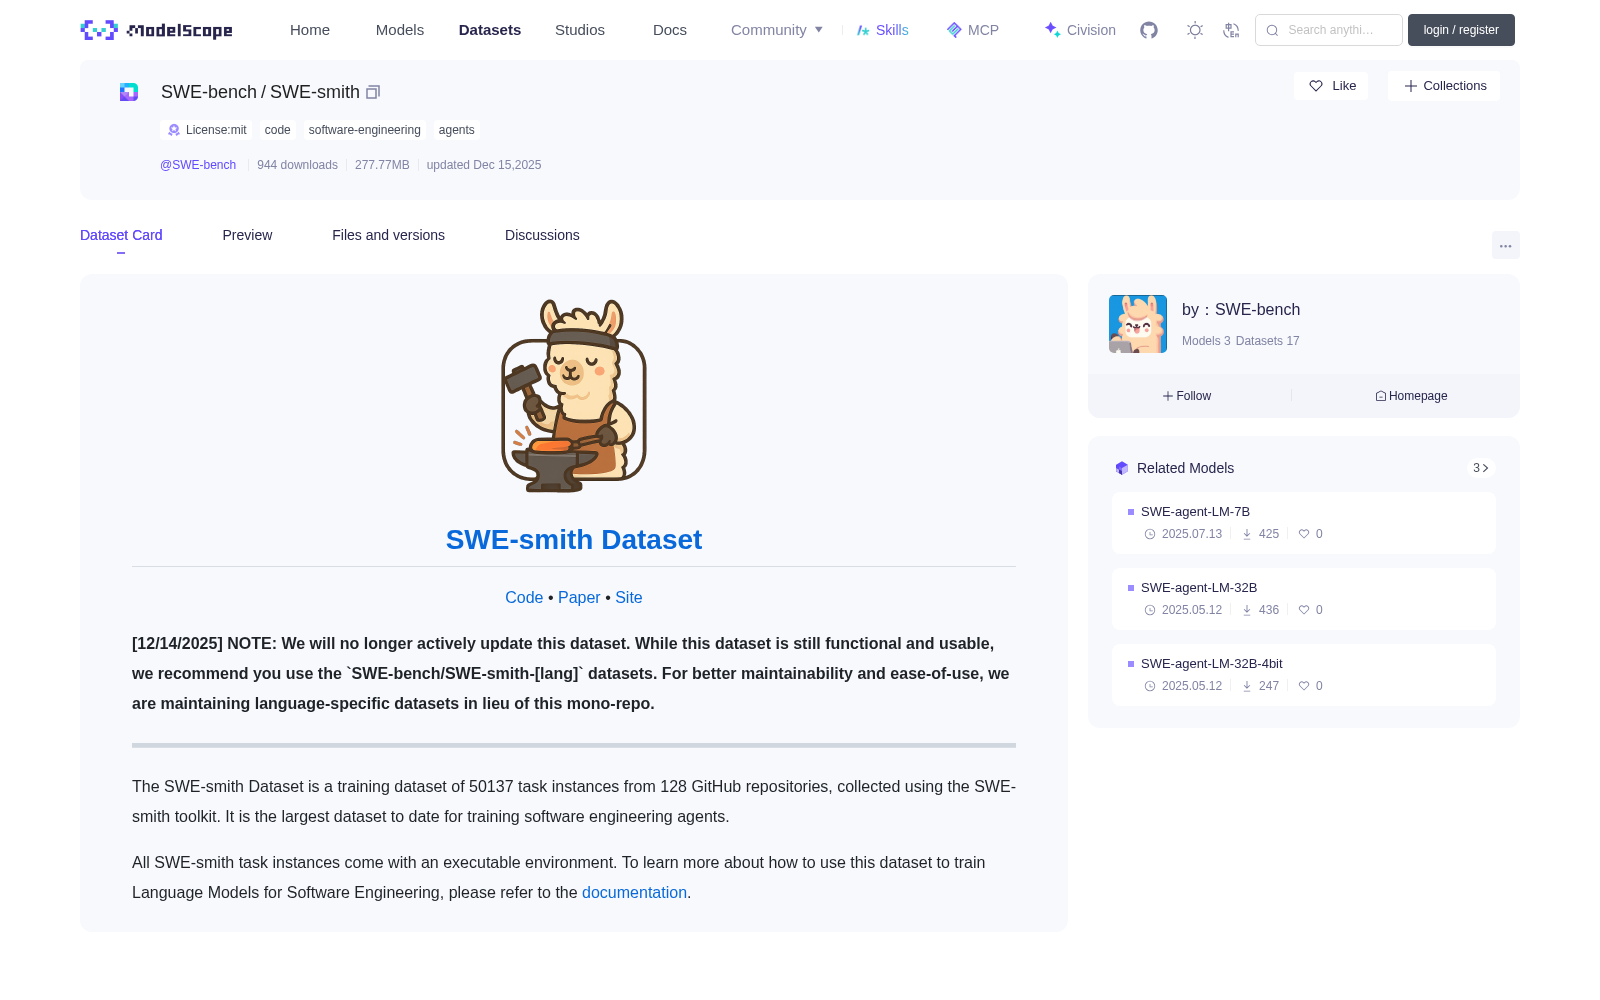Expand the Community dropdown menu
Viewport: 1600px width, 1000px height.
[777, 30]
